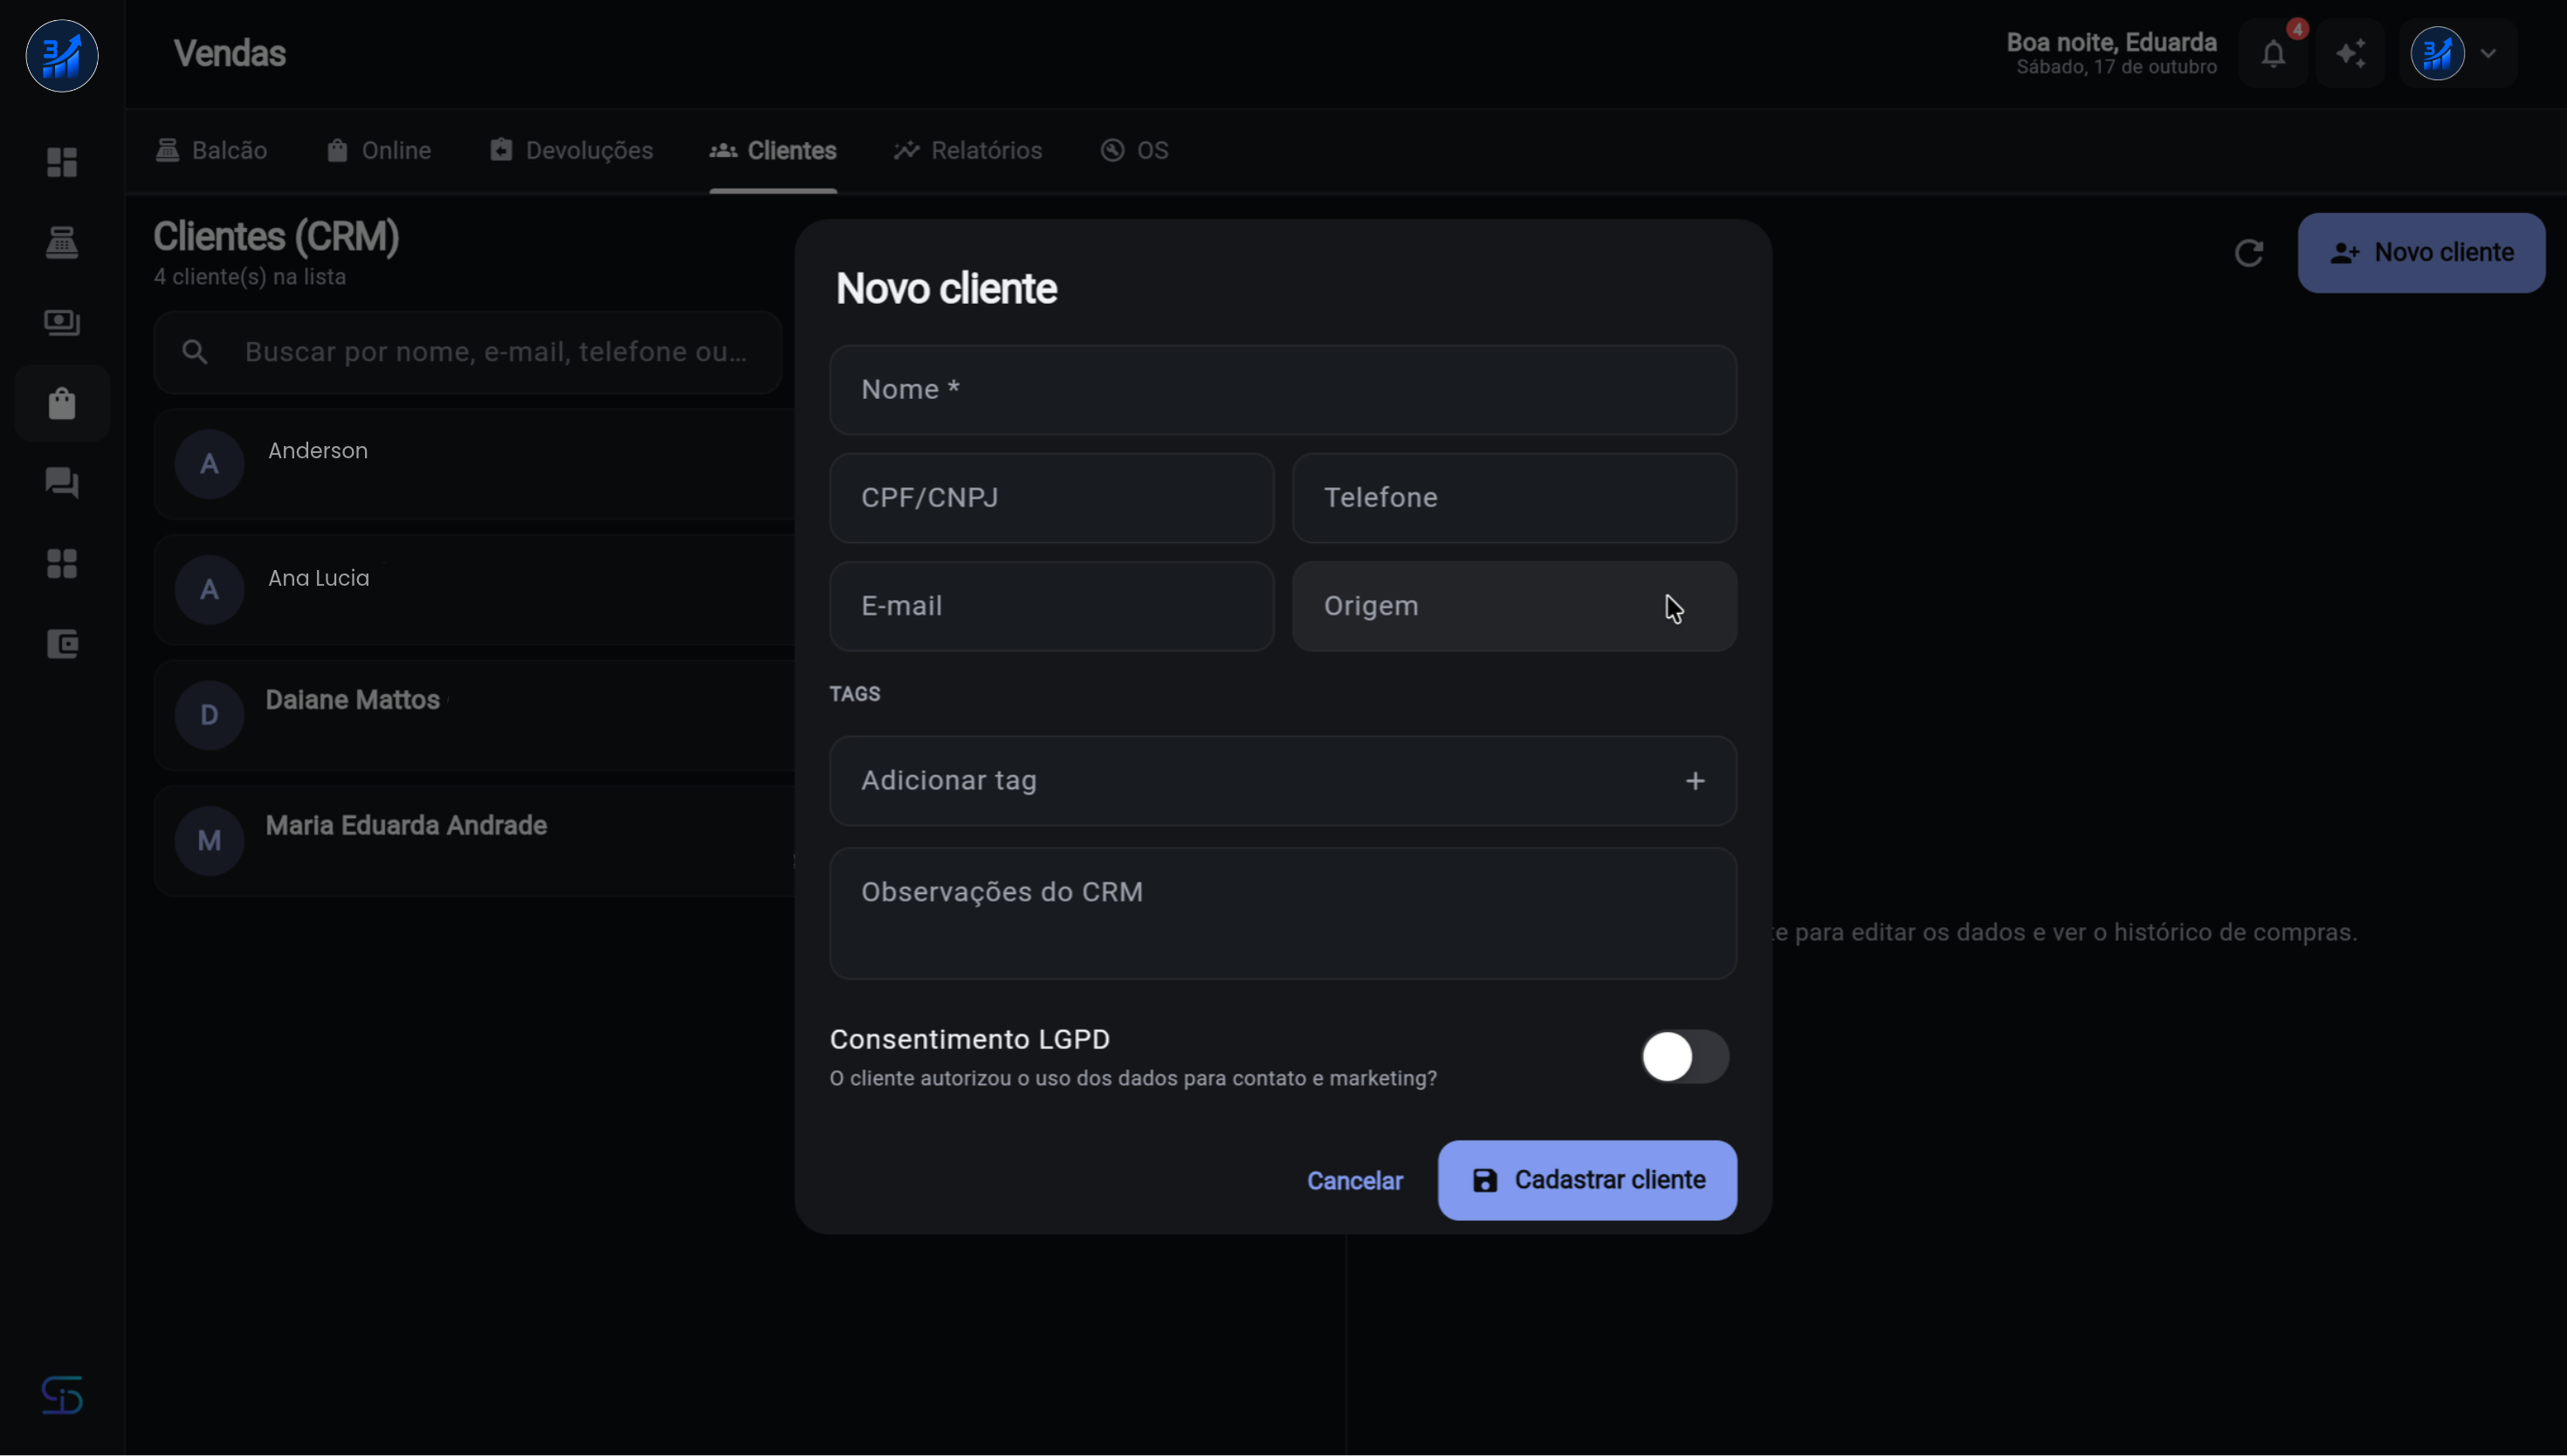Click the Adicionar tag field
This screenshot has width=2567, height=1456.
click(1283, 781)
